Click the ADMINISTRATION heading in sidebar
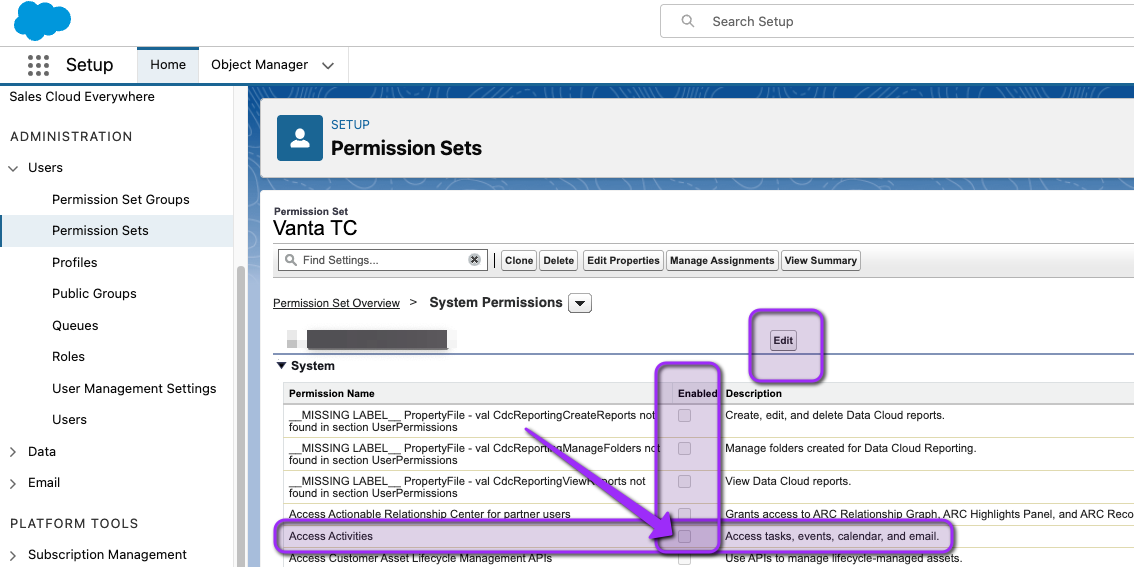1134x567 pixels. [x=71, y=137]
